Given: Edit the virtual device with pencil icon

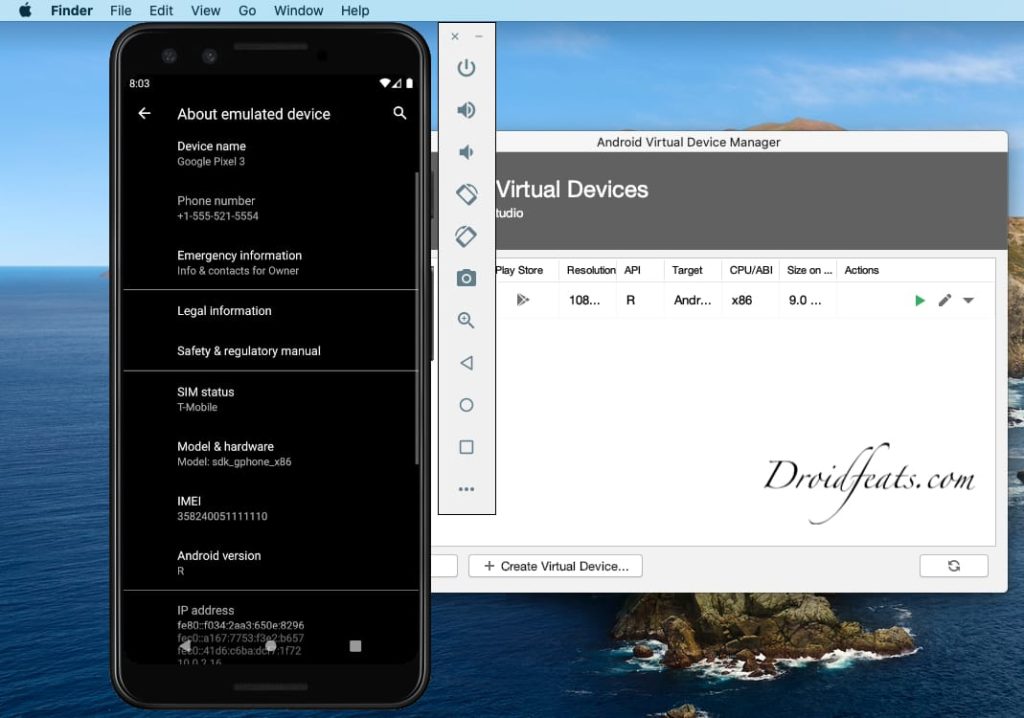Looking at the screenshot, I should 945,300.
